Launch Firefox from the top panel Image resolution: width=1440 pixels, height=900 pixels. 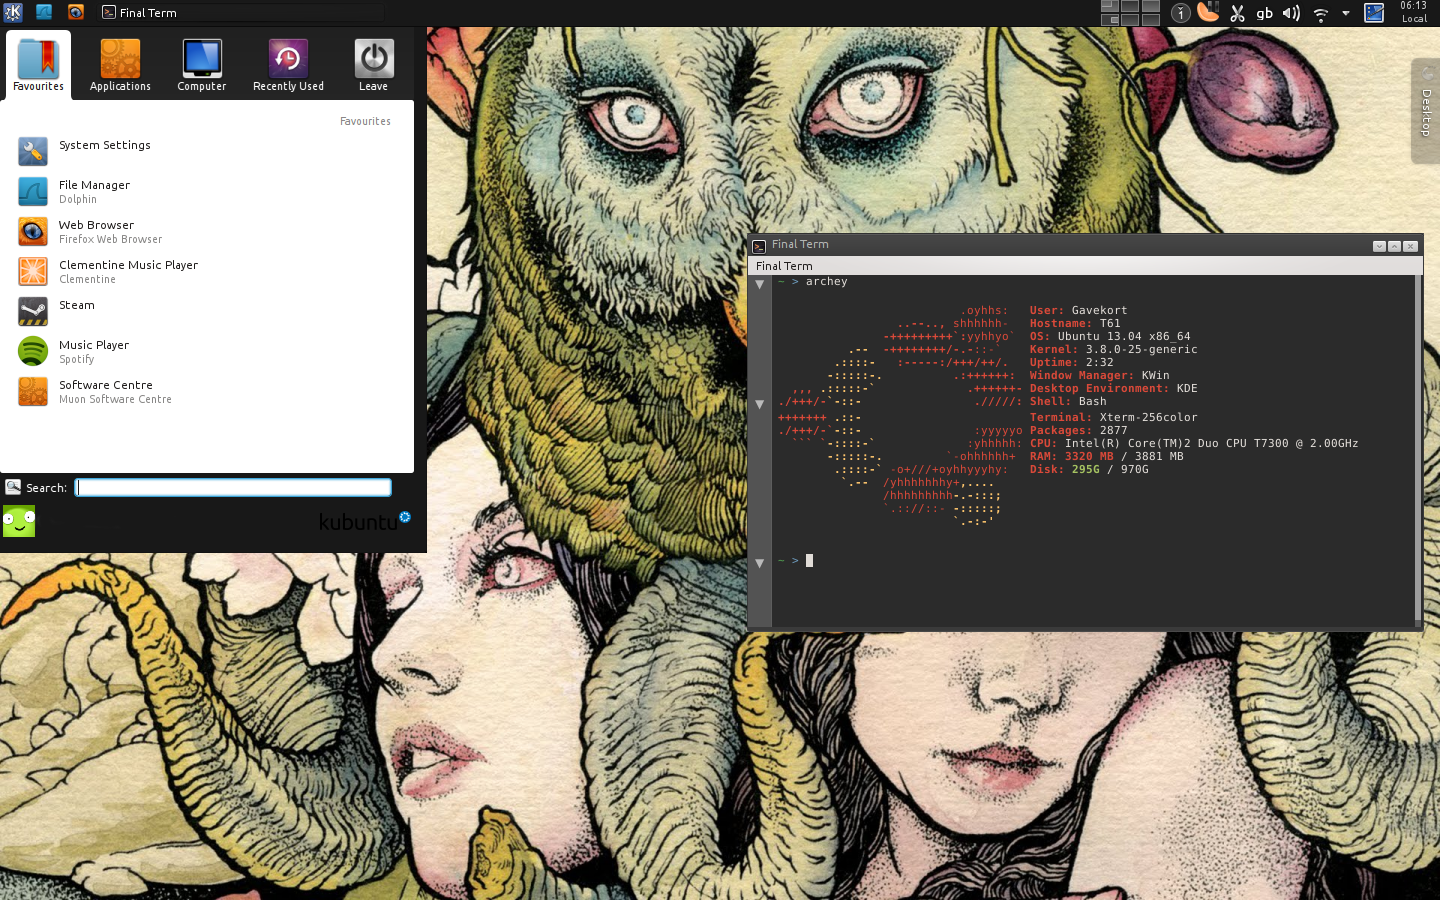click(76, 13)
